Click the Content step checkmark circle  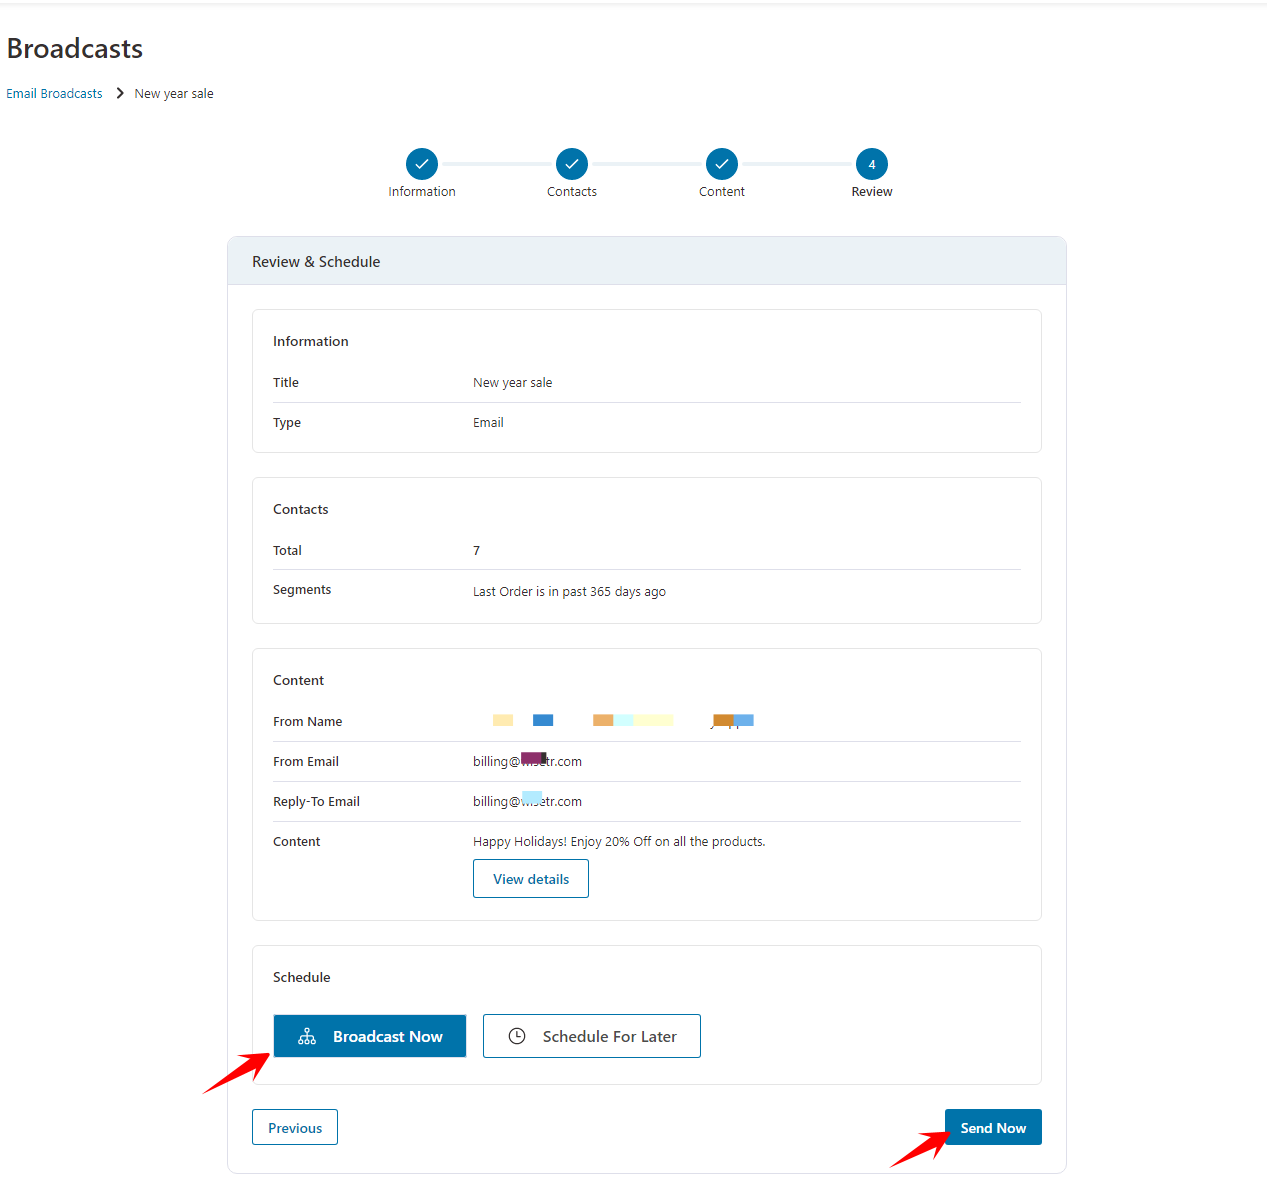(722, 164)
